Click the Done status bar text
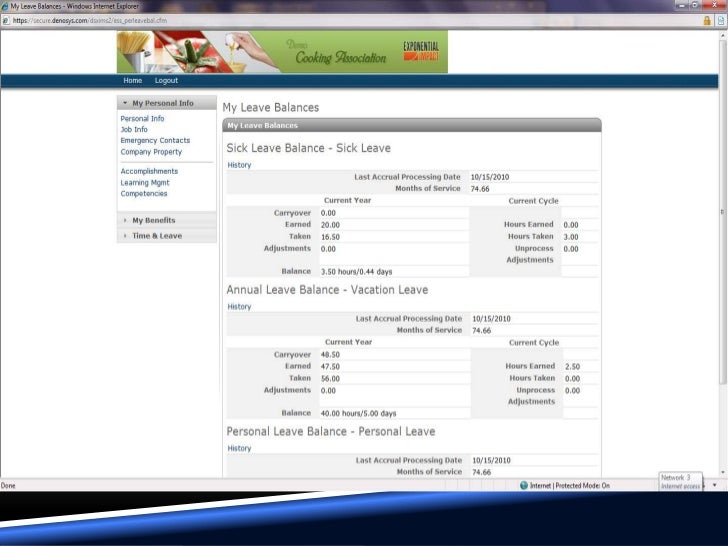The image size is (728, 546). click(8, 486)
